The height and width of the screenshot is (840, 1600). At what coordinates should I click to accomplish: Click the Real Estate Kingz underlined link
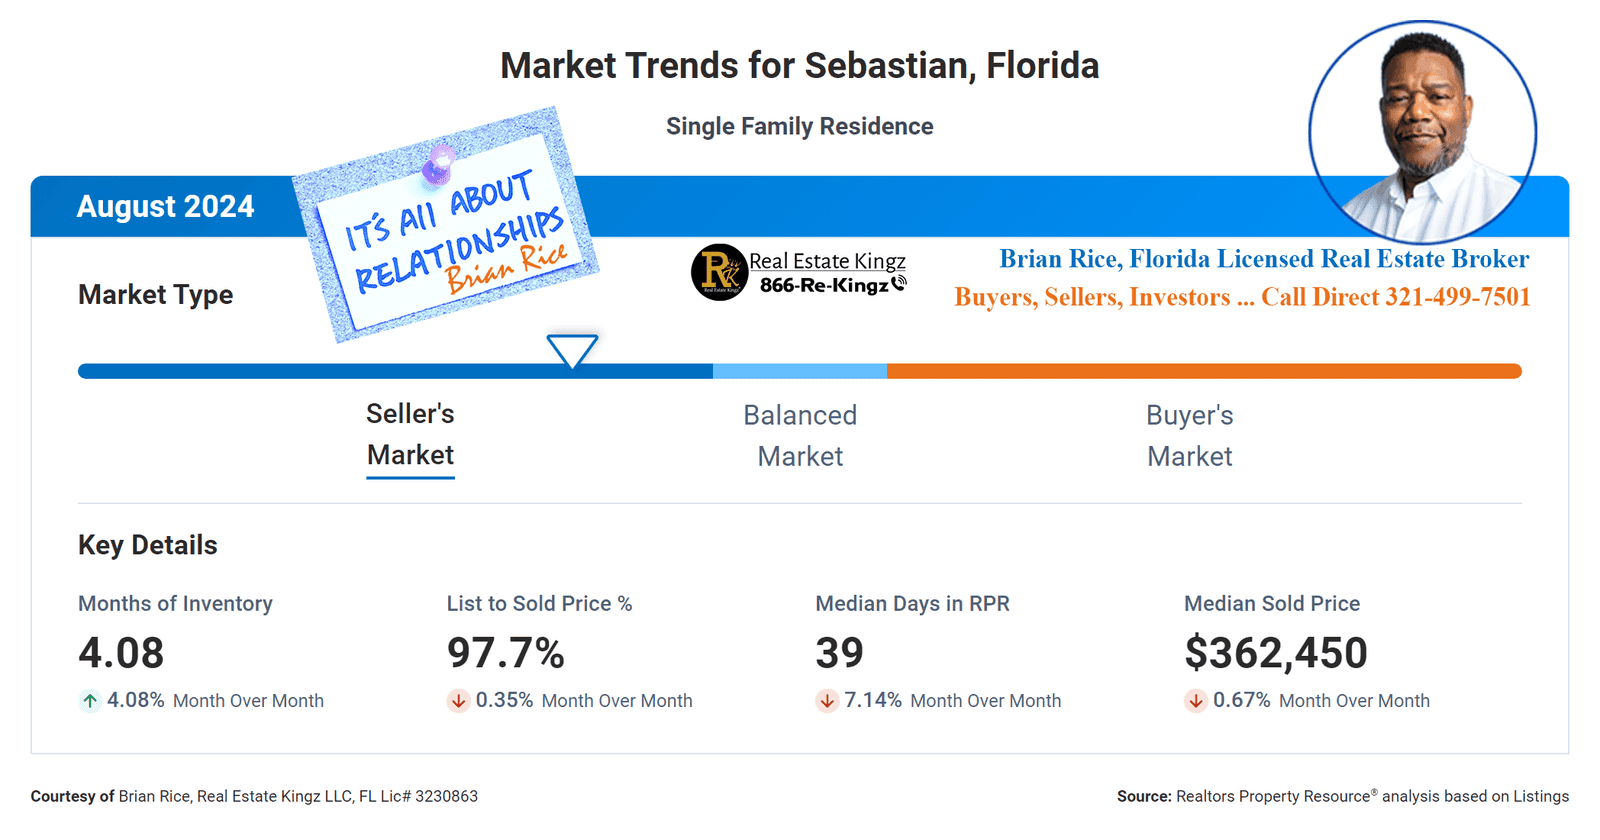827,261
